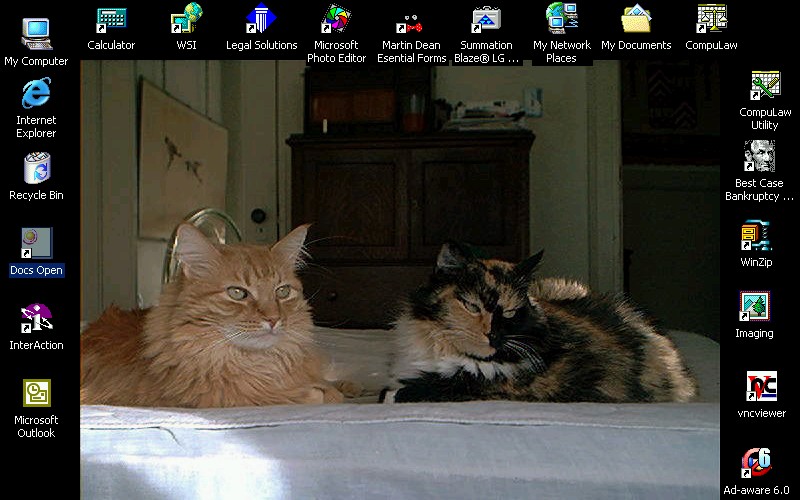Screen dimensions: 800x500
Task: Click the "vncviewer" label text
Action: [762, 413]
